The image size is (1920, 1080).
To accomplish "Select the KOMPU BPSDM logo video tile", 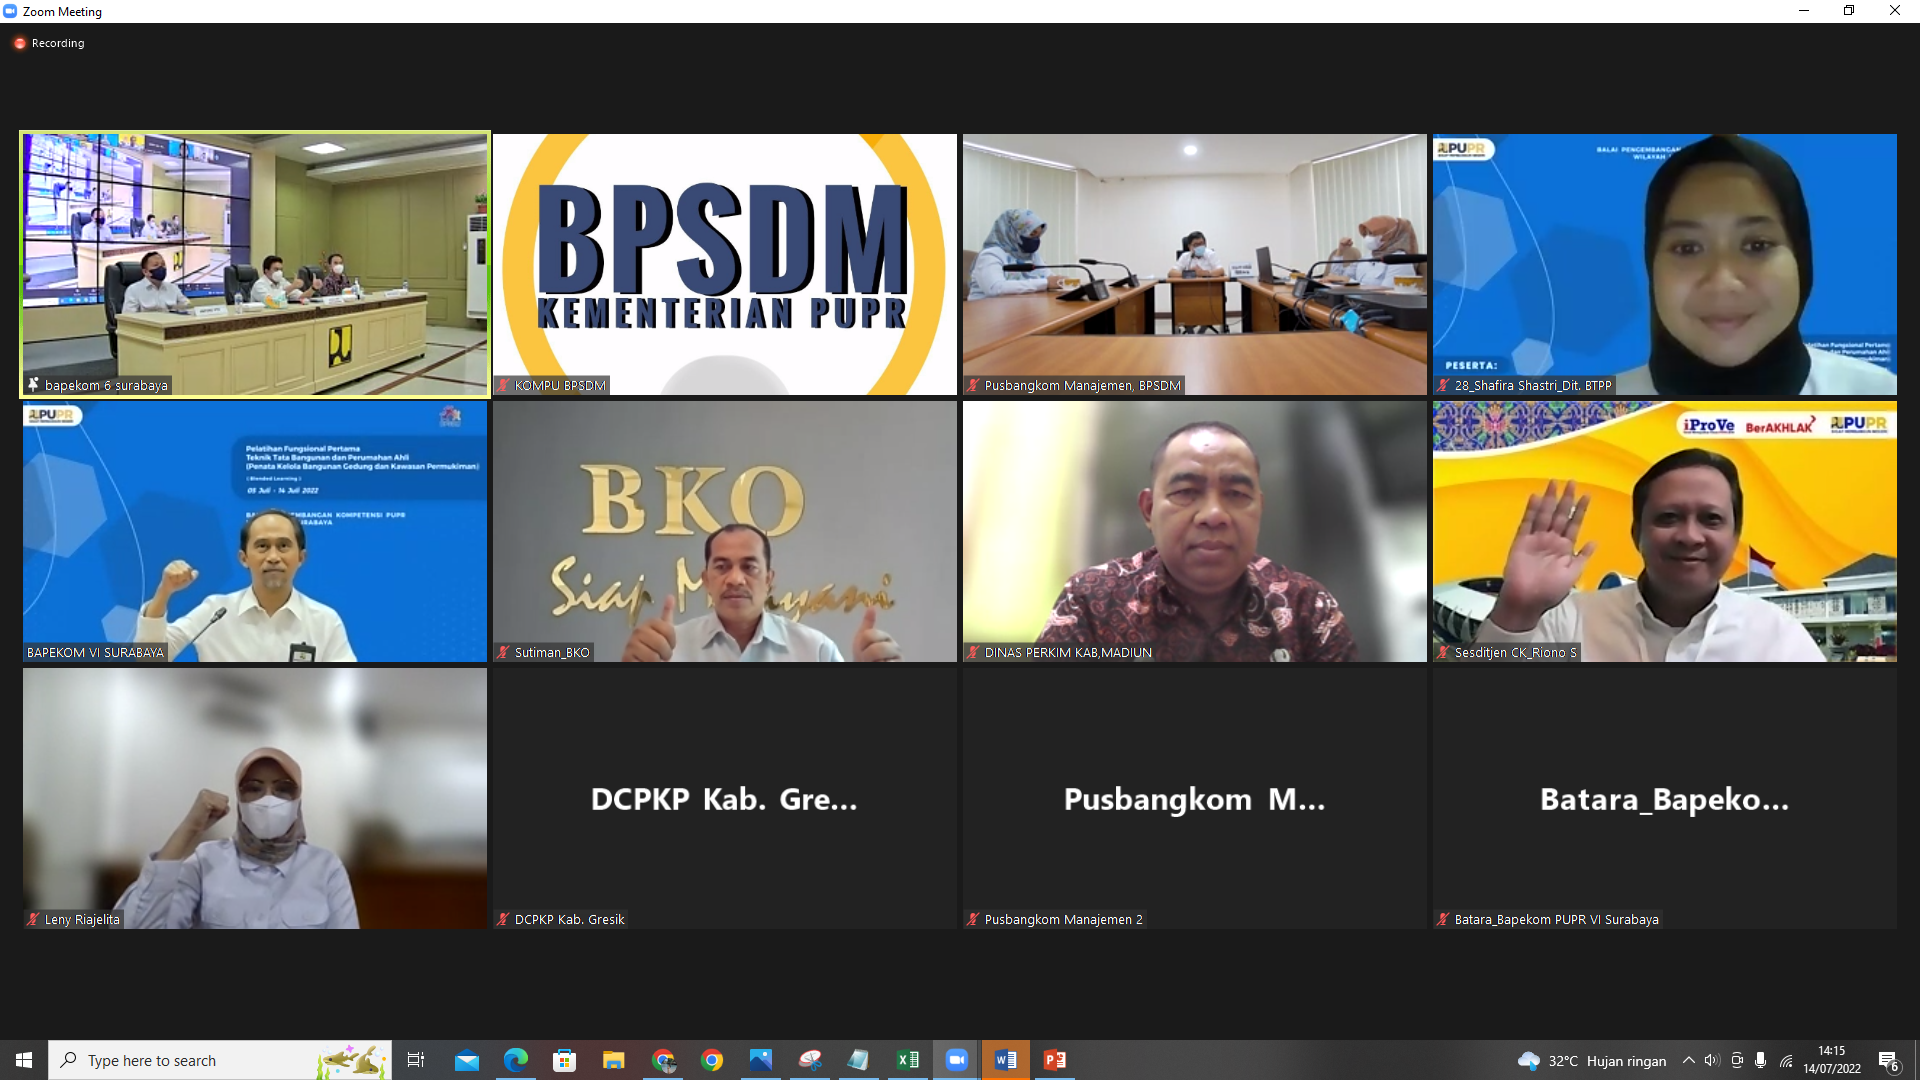I will [x=725, y=264].
